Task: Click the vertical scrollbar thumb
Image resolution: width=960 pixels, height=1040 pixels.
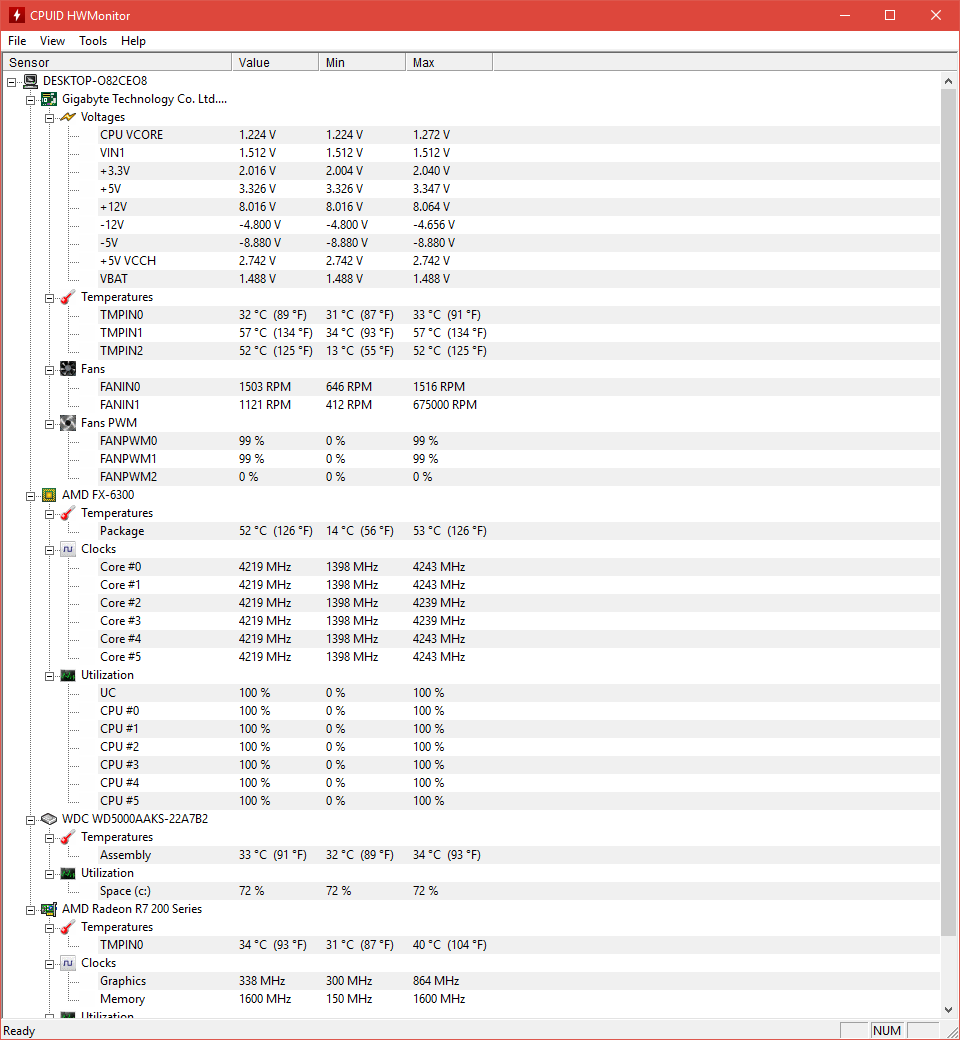Action: 948,512
